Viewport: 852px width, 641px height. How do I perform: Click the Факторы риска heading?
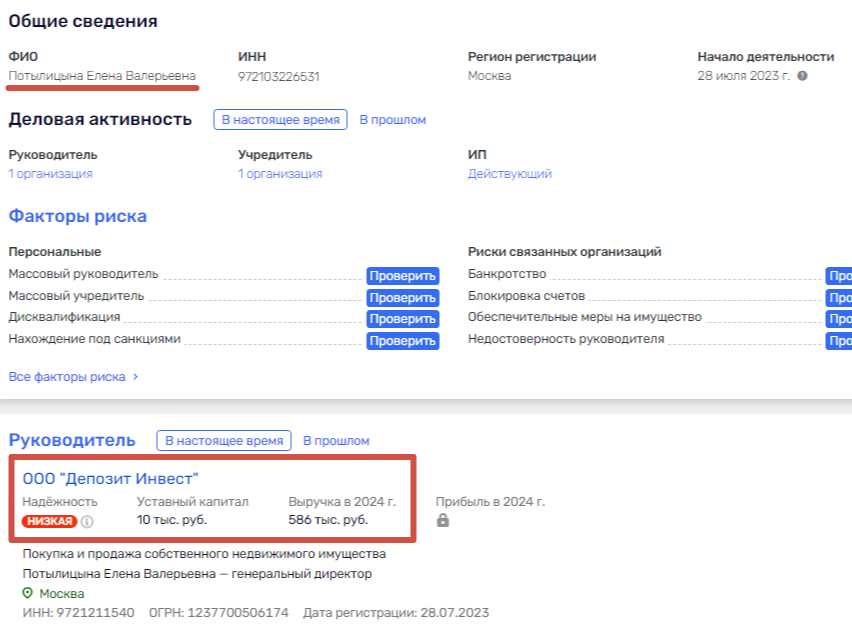(x=77, y=216)
